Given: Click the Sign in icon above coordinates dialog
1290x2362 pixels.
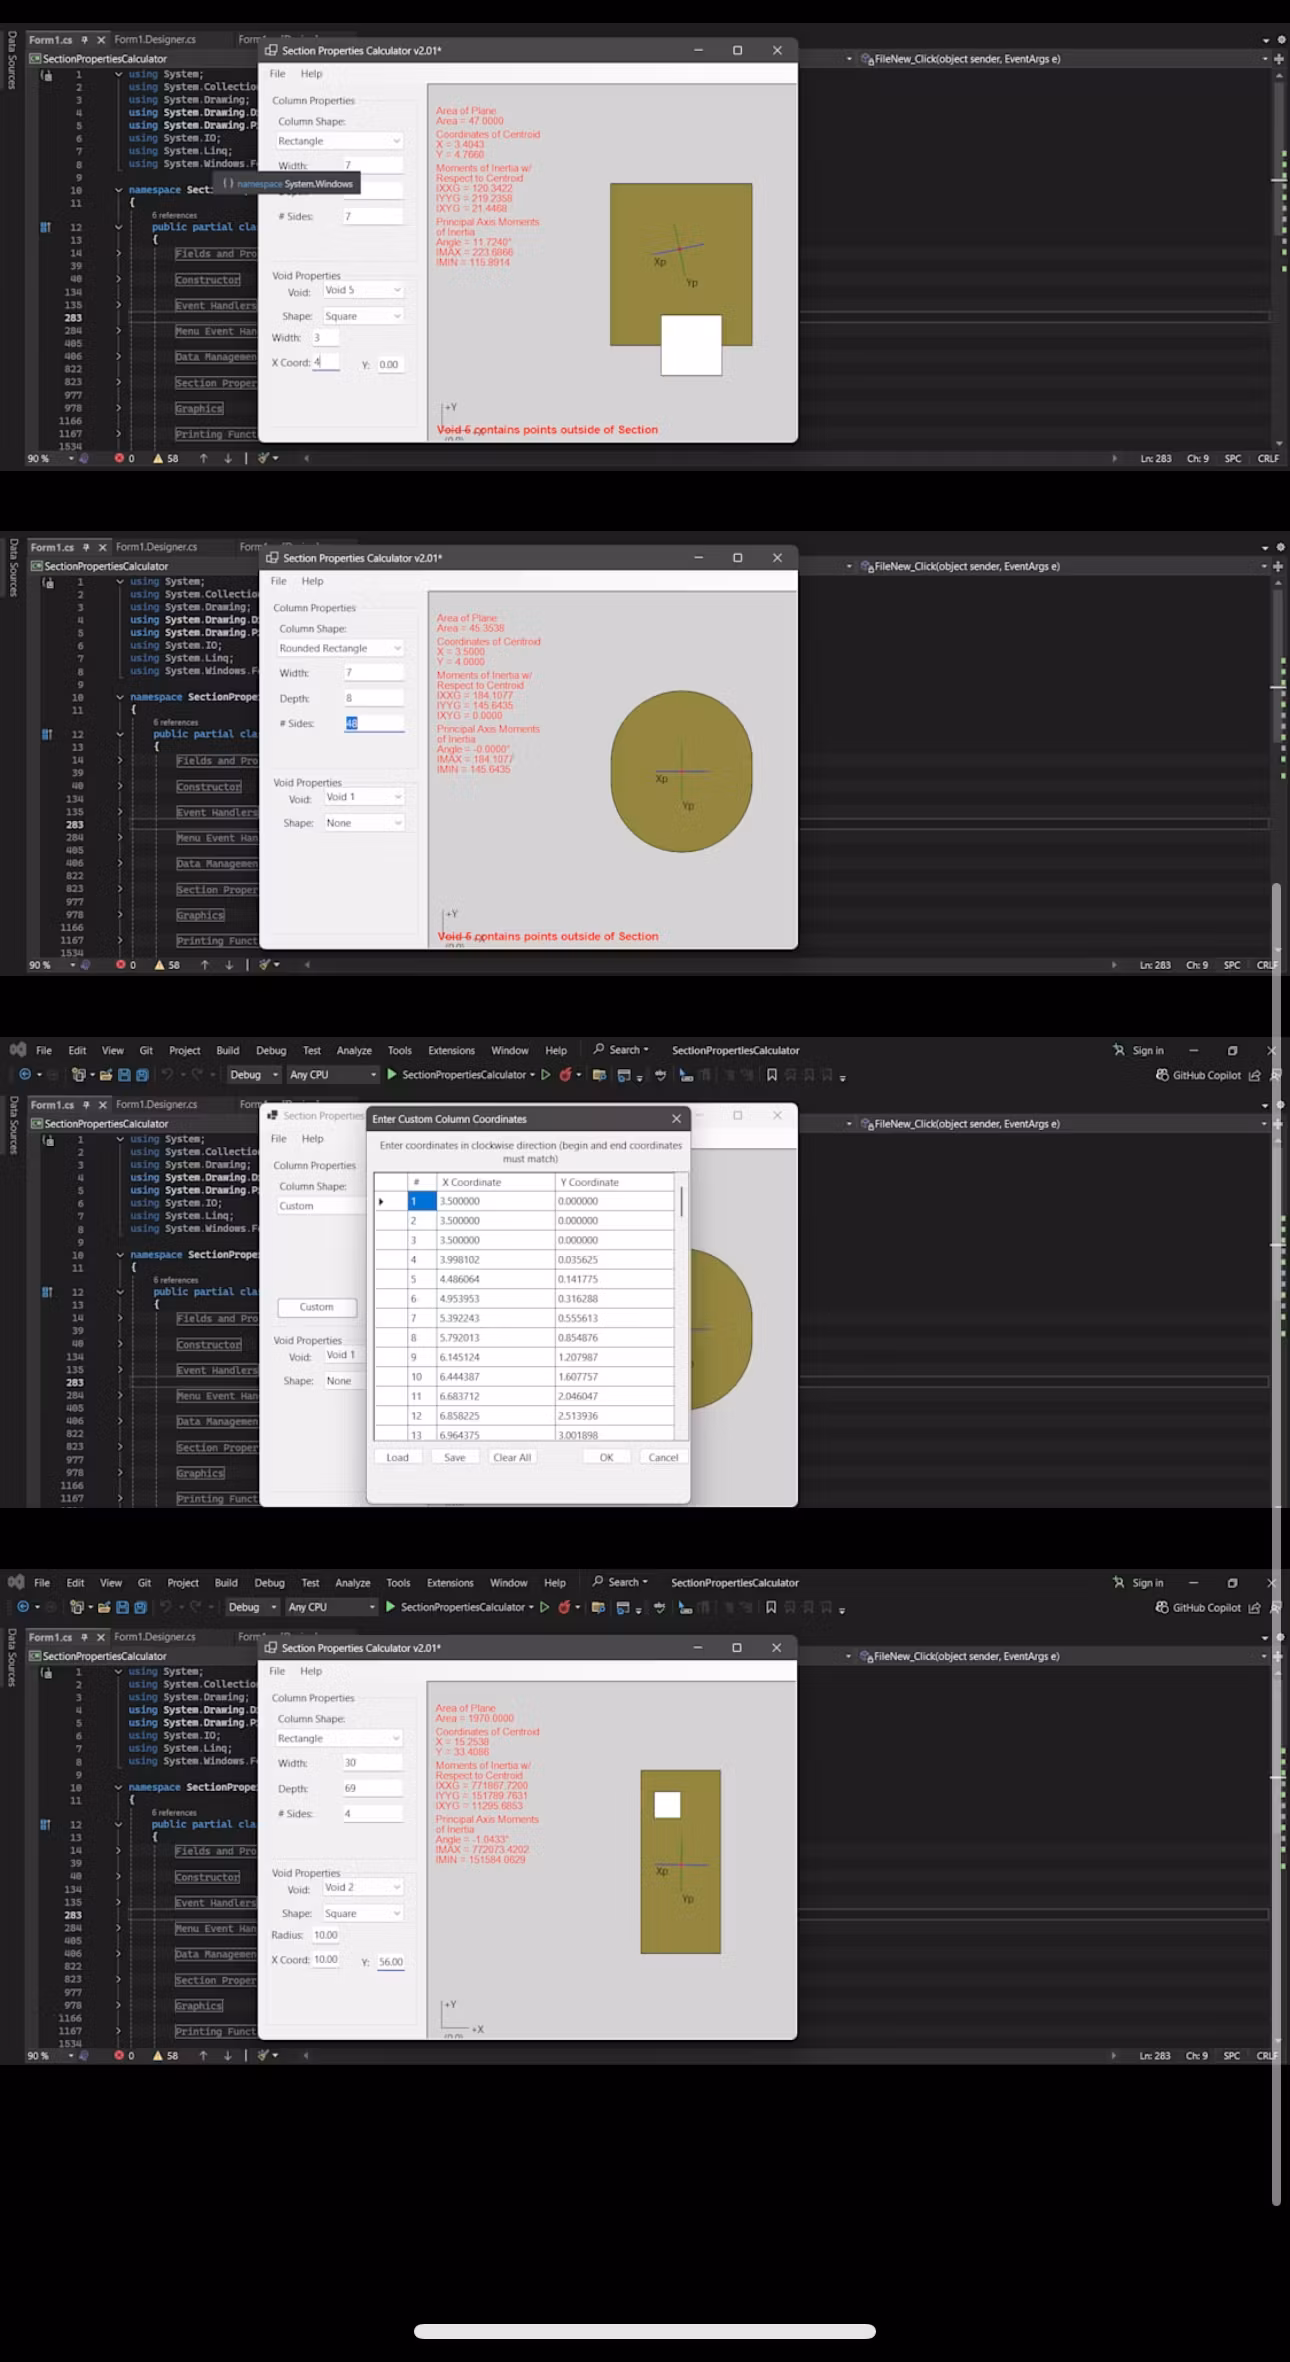Looking at the screenshot, I should [1119, 1050].
